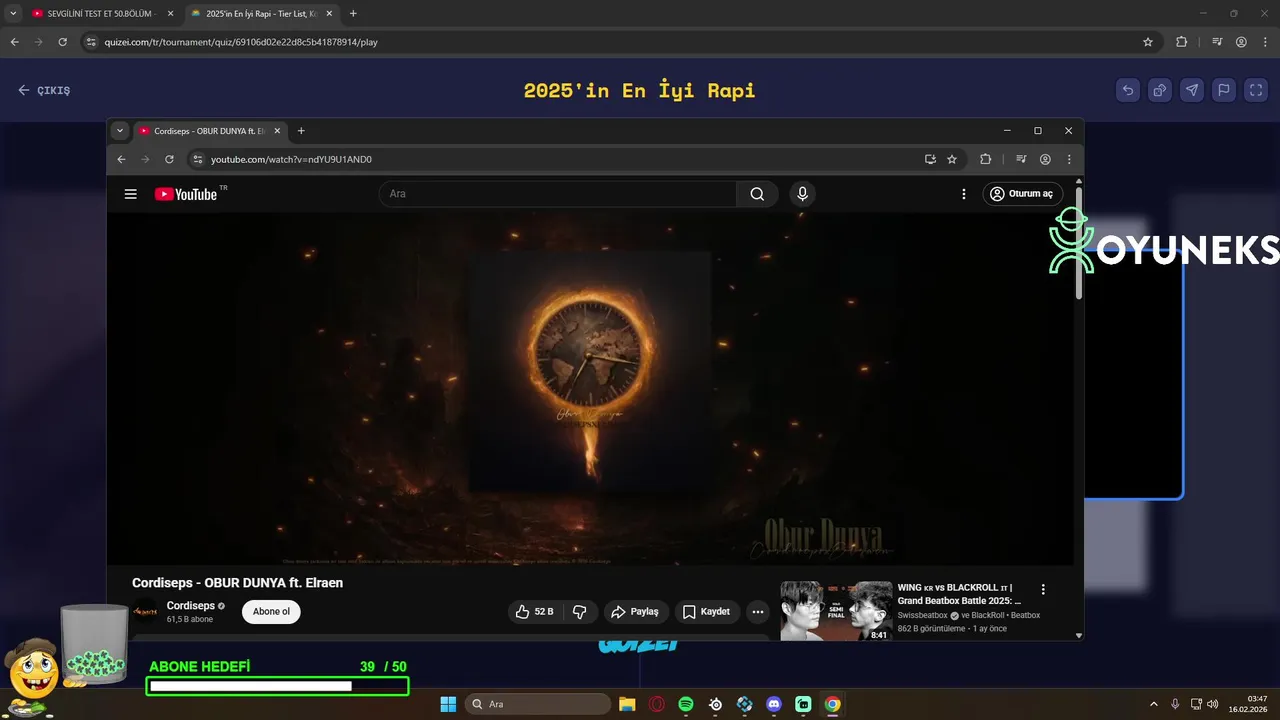1280x720 pixels.
Task: Bookmark the Quizei page with star
Action: (1148, 42)
